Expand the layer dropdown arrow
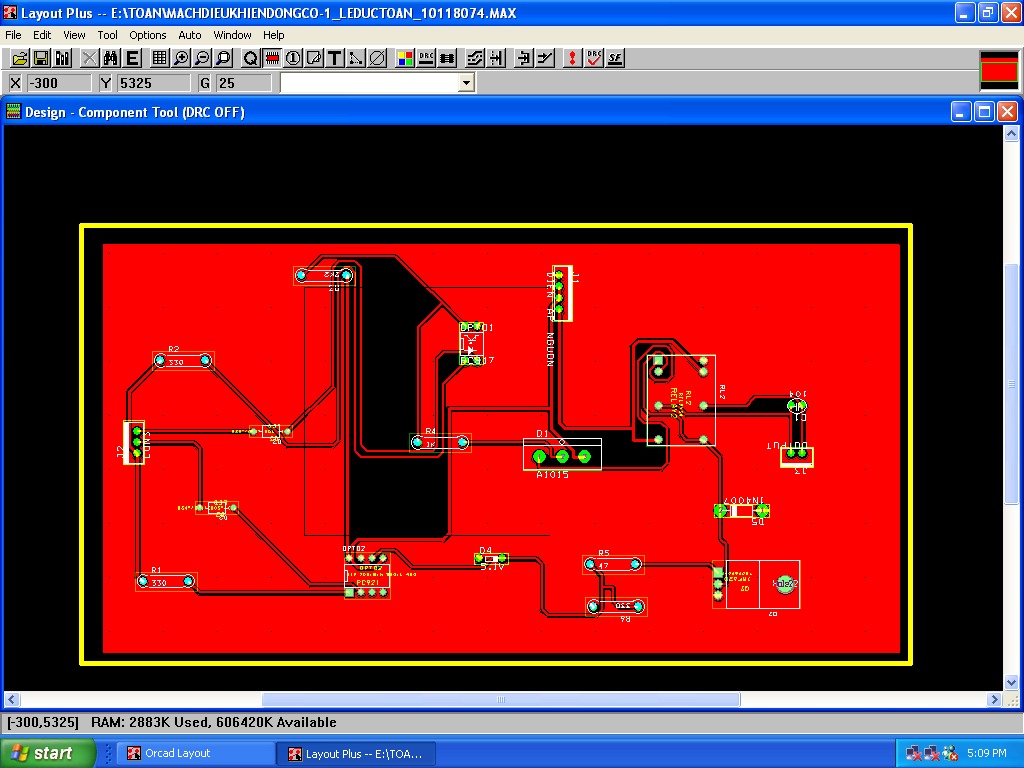This screenshot has height=768, width=1024. [x=466, y=83]
